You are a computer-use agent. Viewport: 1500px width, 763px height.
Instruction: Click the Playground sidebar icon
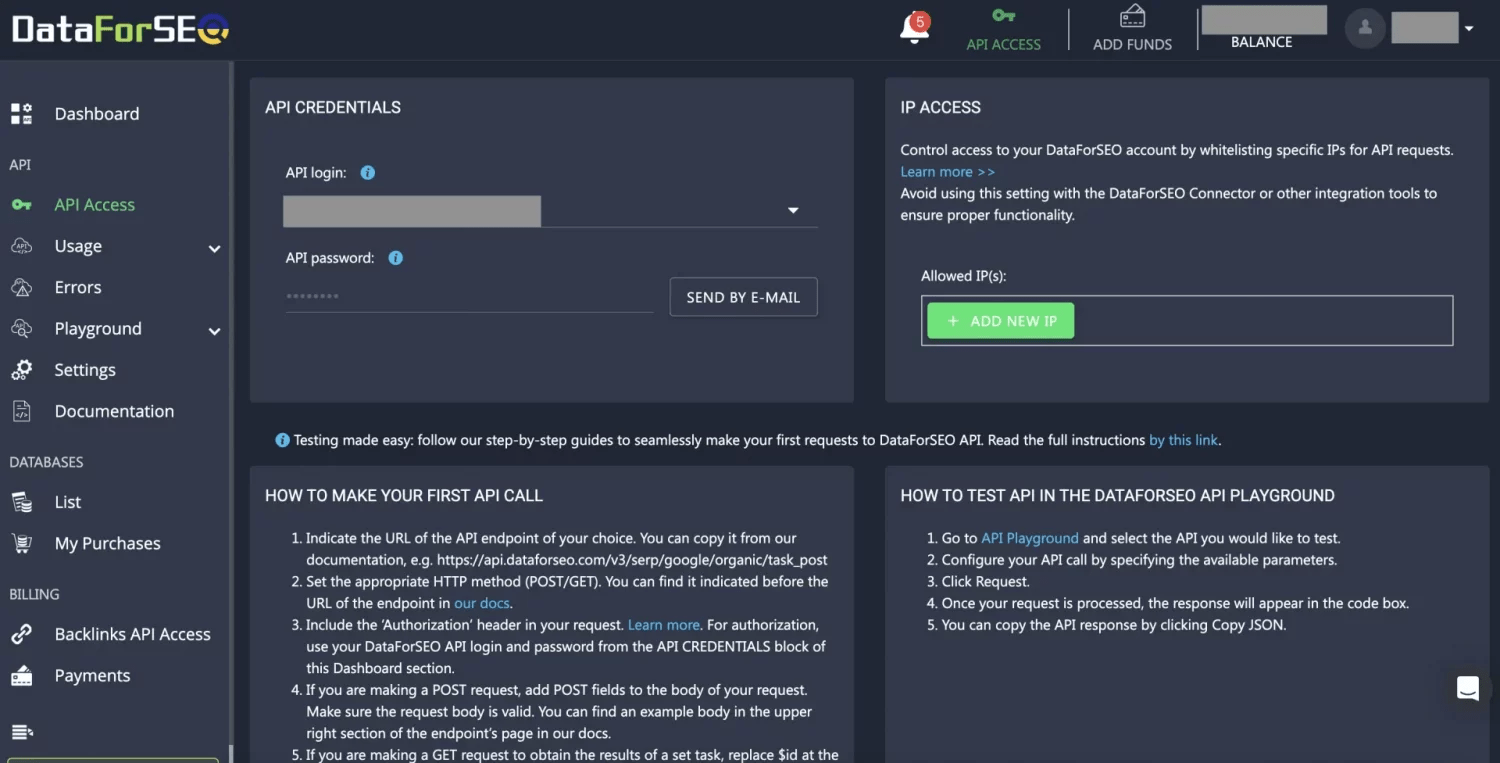[21, 329]
